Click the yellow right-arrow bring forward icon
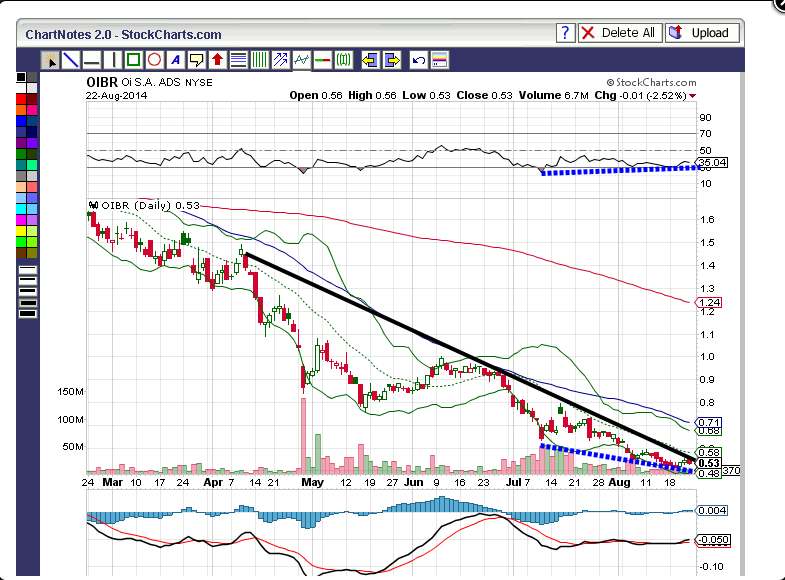The width and height of the screenshot is (785, 580). point(391,60)
